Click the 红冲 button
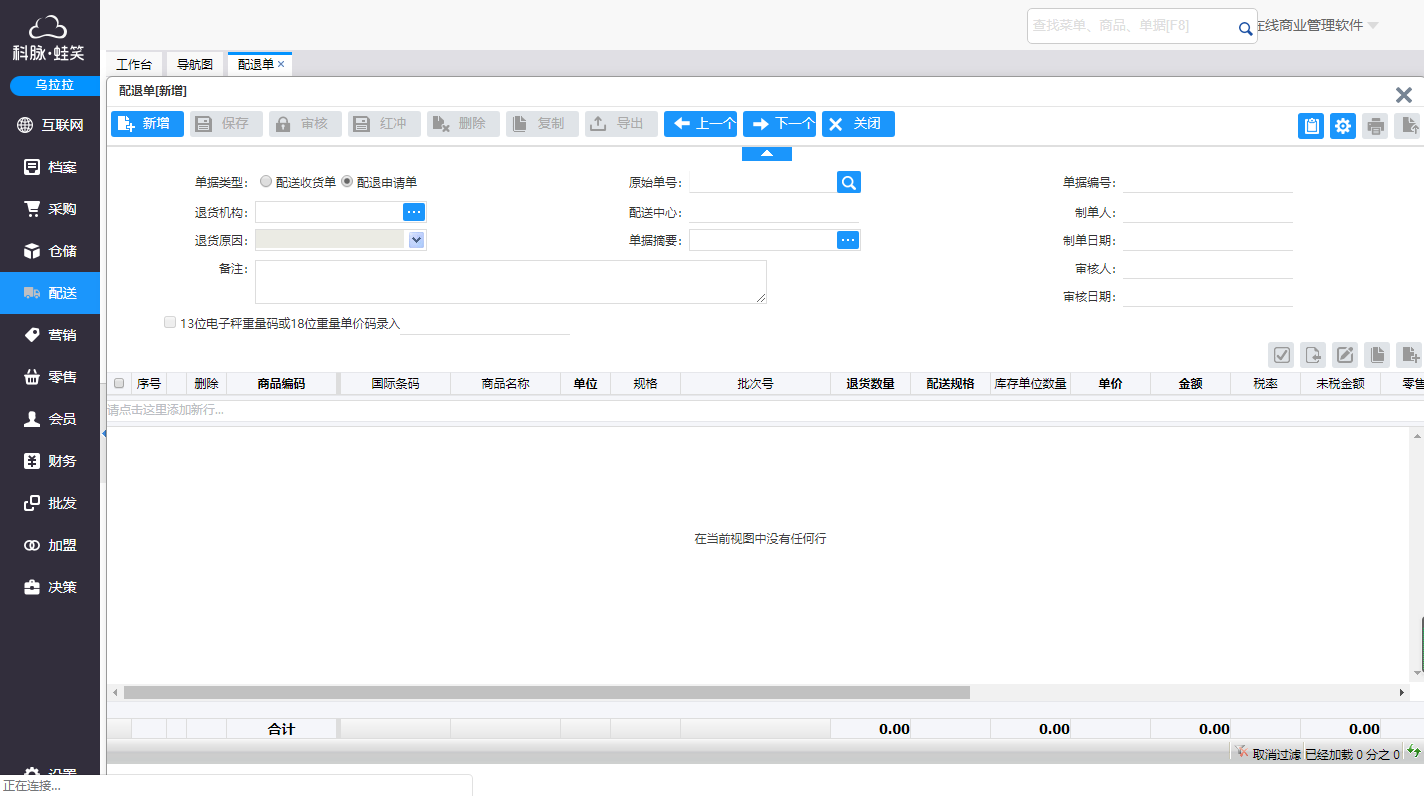This screenshot has height=796, width=1424. pos(384,124)
